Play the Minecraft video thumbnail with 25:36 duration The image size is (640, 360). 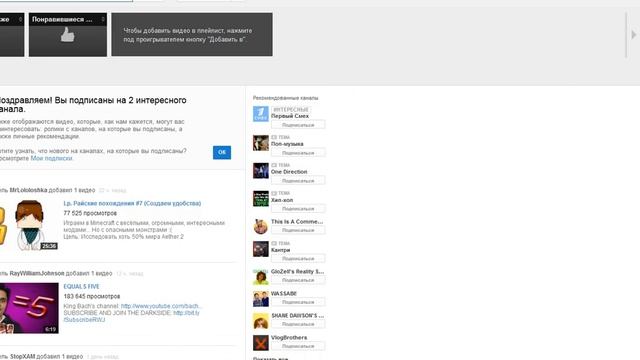point(29,225)
